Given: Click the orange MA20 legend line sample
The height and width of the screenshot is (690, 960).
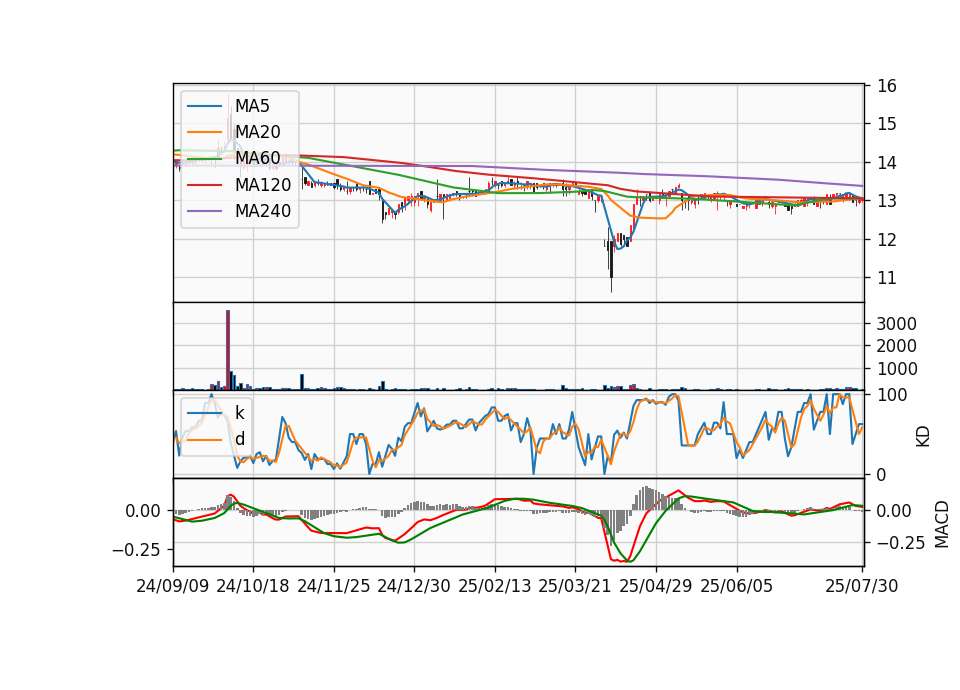Looking at the screenshot, I should click(204, 132).
